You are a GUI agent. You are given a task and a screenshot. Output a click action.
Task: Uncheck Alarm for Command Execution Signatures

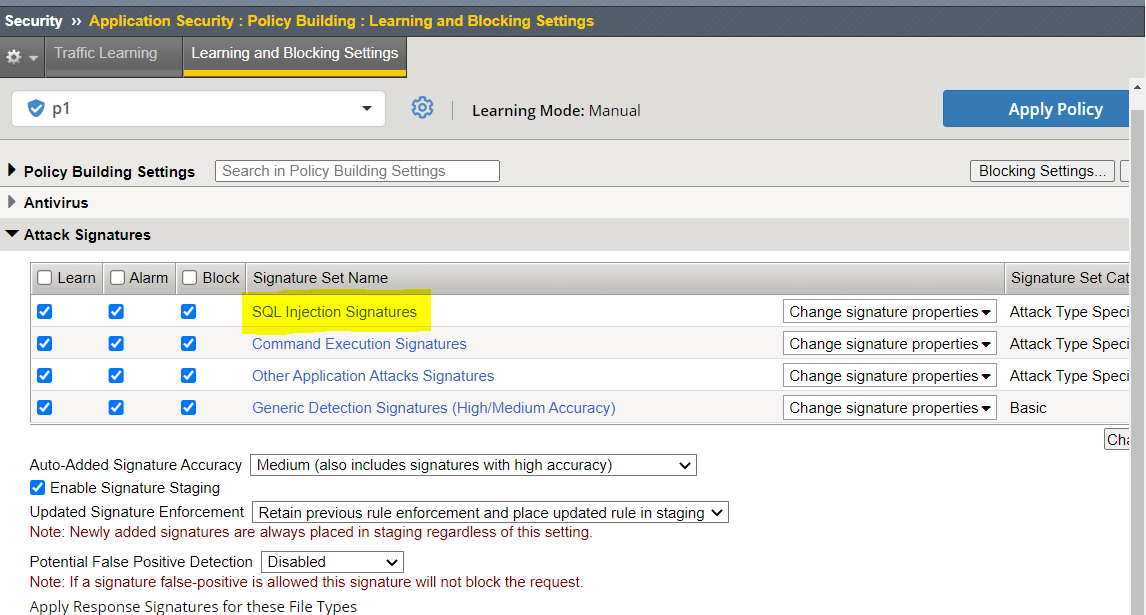(116, 344)
